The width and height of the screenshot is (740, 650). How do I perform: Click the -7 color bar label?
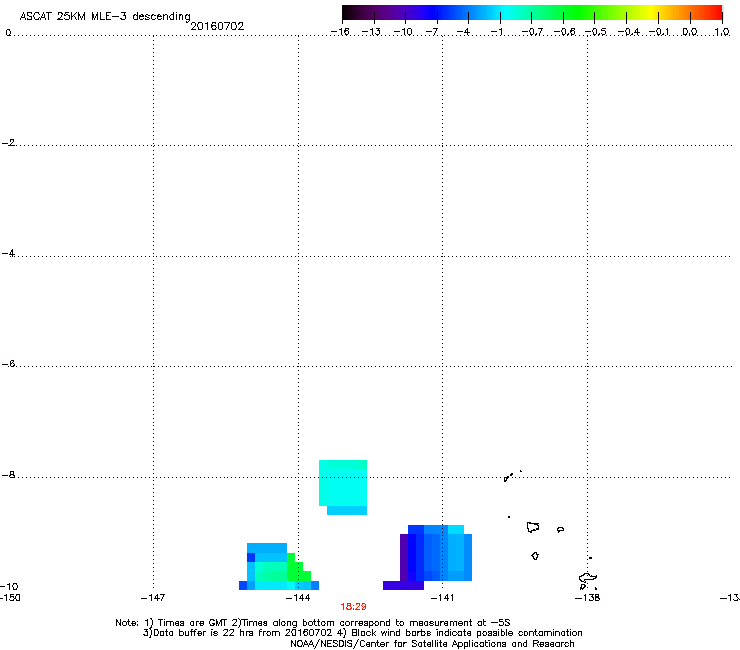point(431,32)
